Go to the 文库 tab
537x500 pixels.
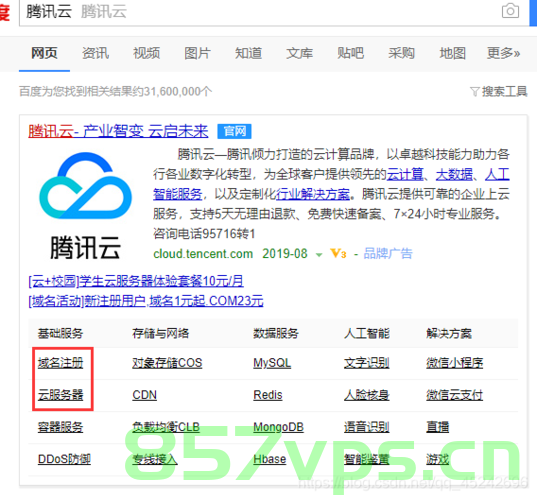pos(299,53)
